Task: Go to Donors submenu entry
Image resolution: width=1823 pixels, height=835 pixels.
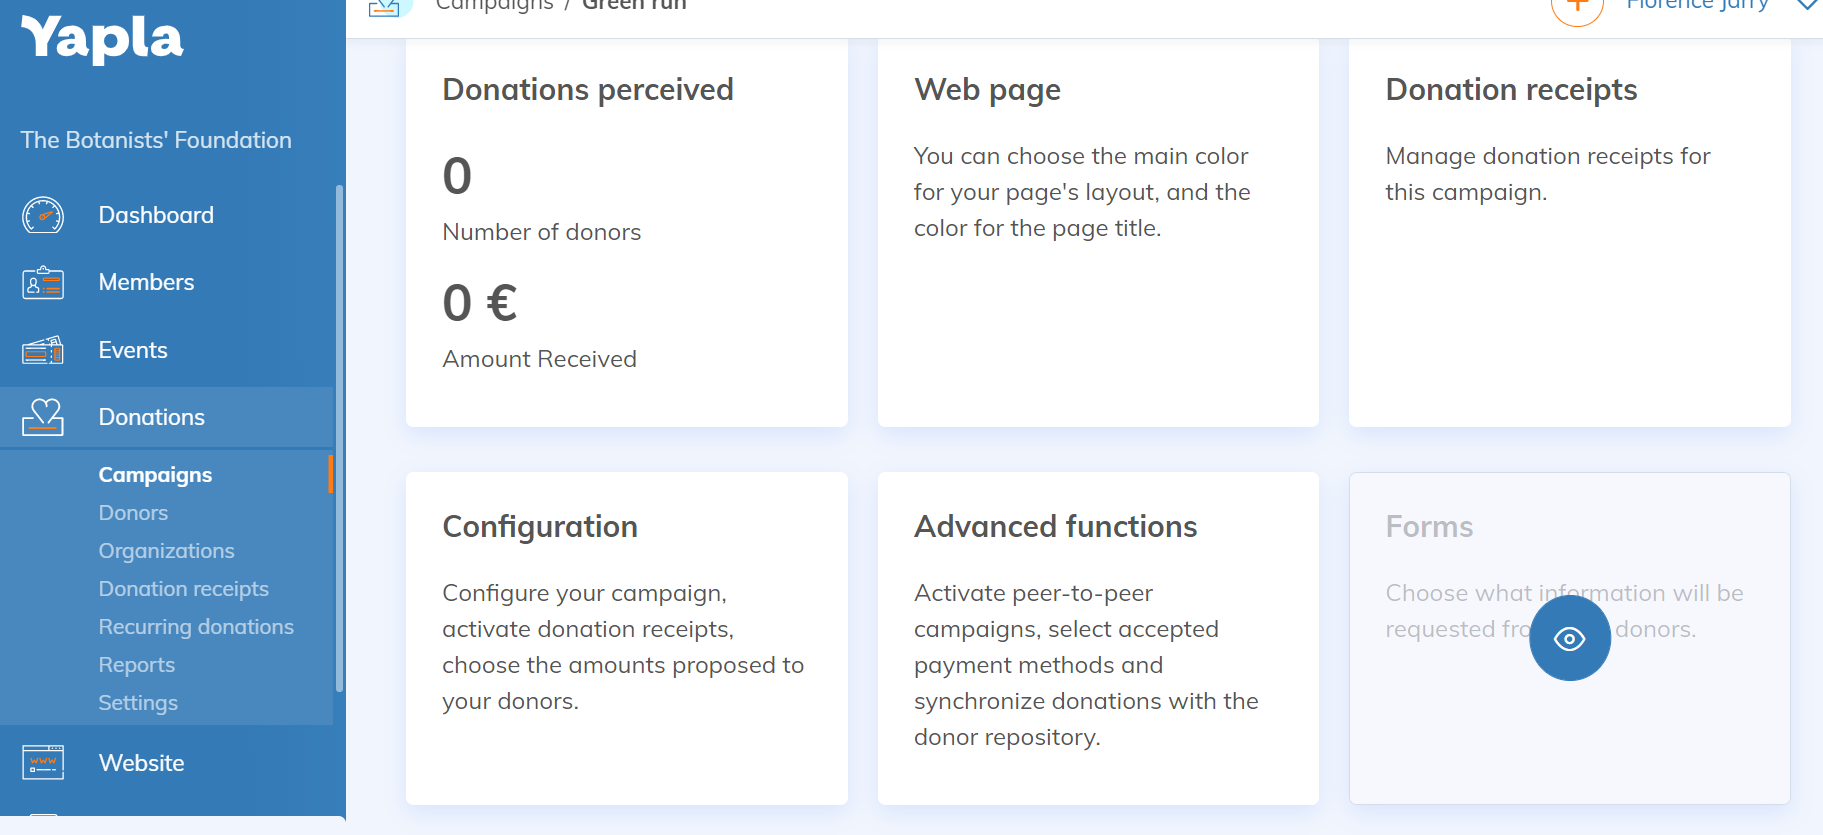Action: click(133, 513)
